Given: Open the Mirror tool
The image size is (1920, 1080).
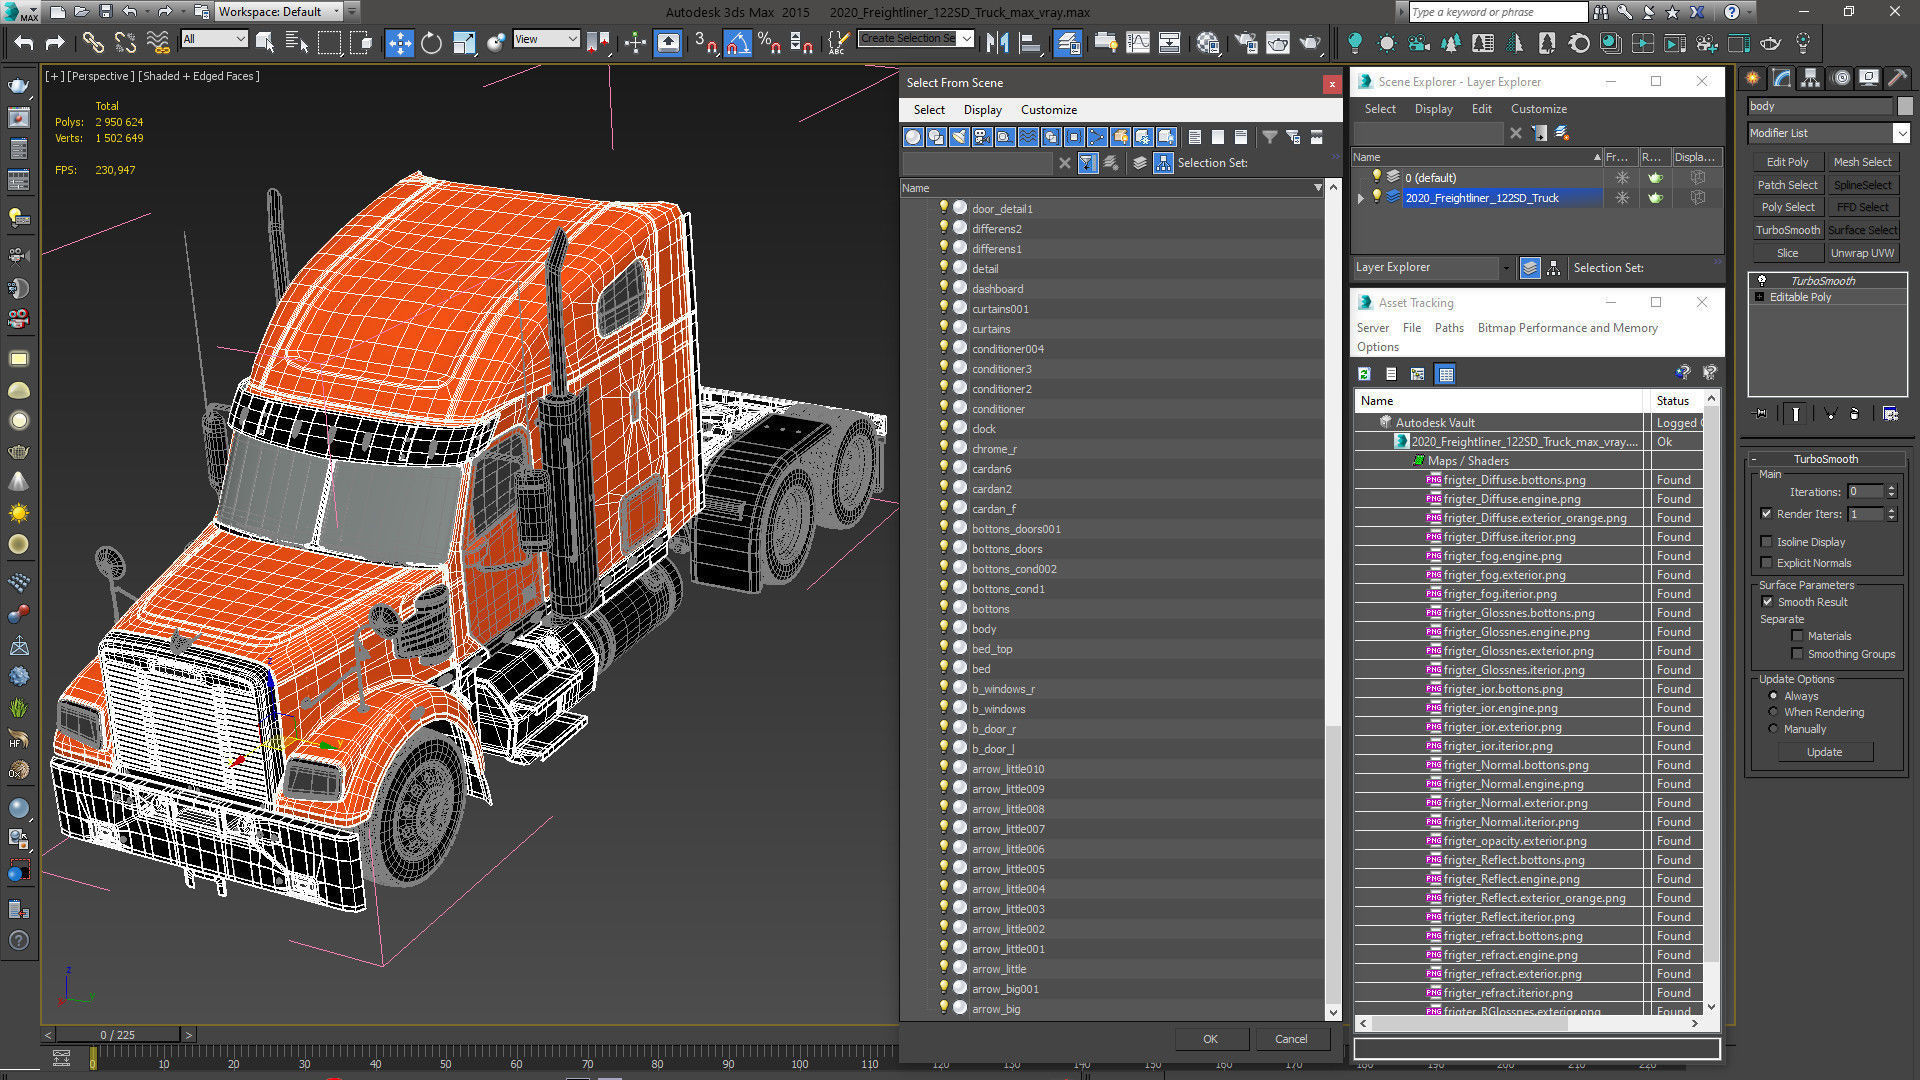Looking at the screenshot, I should [997, 43].
